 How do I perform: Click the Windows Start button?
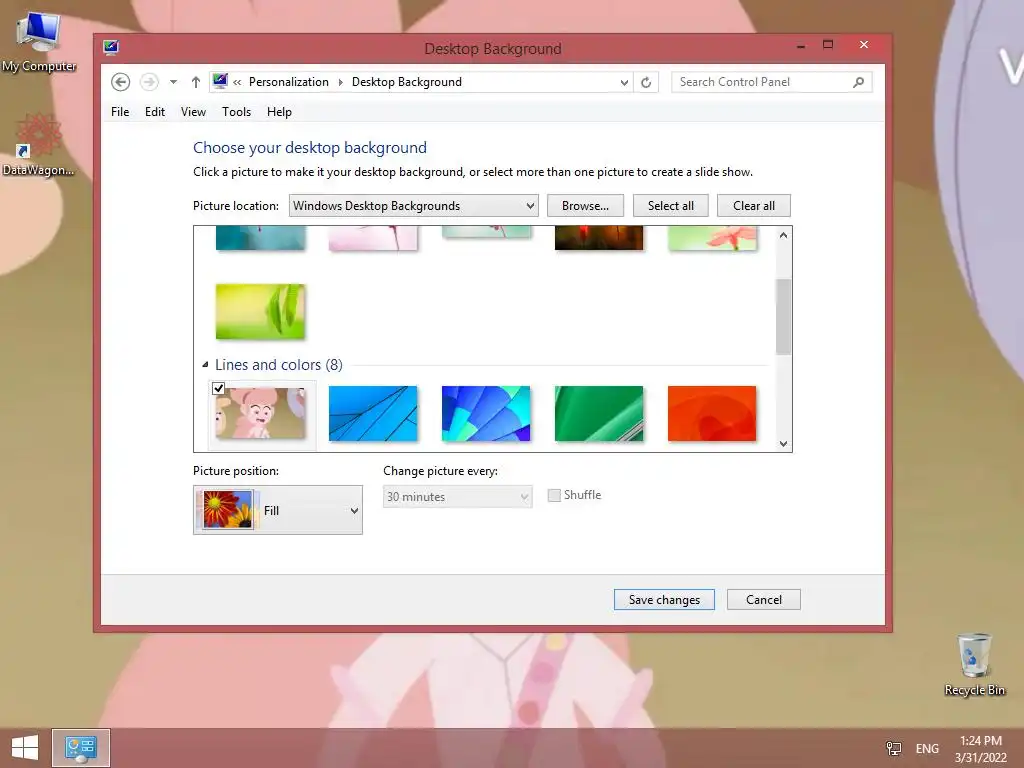tap(25, 748)
